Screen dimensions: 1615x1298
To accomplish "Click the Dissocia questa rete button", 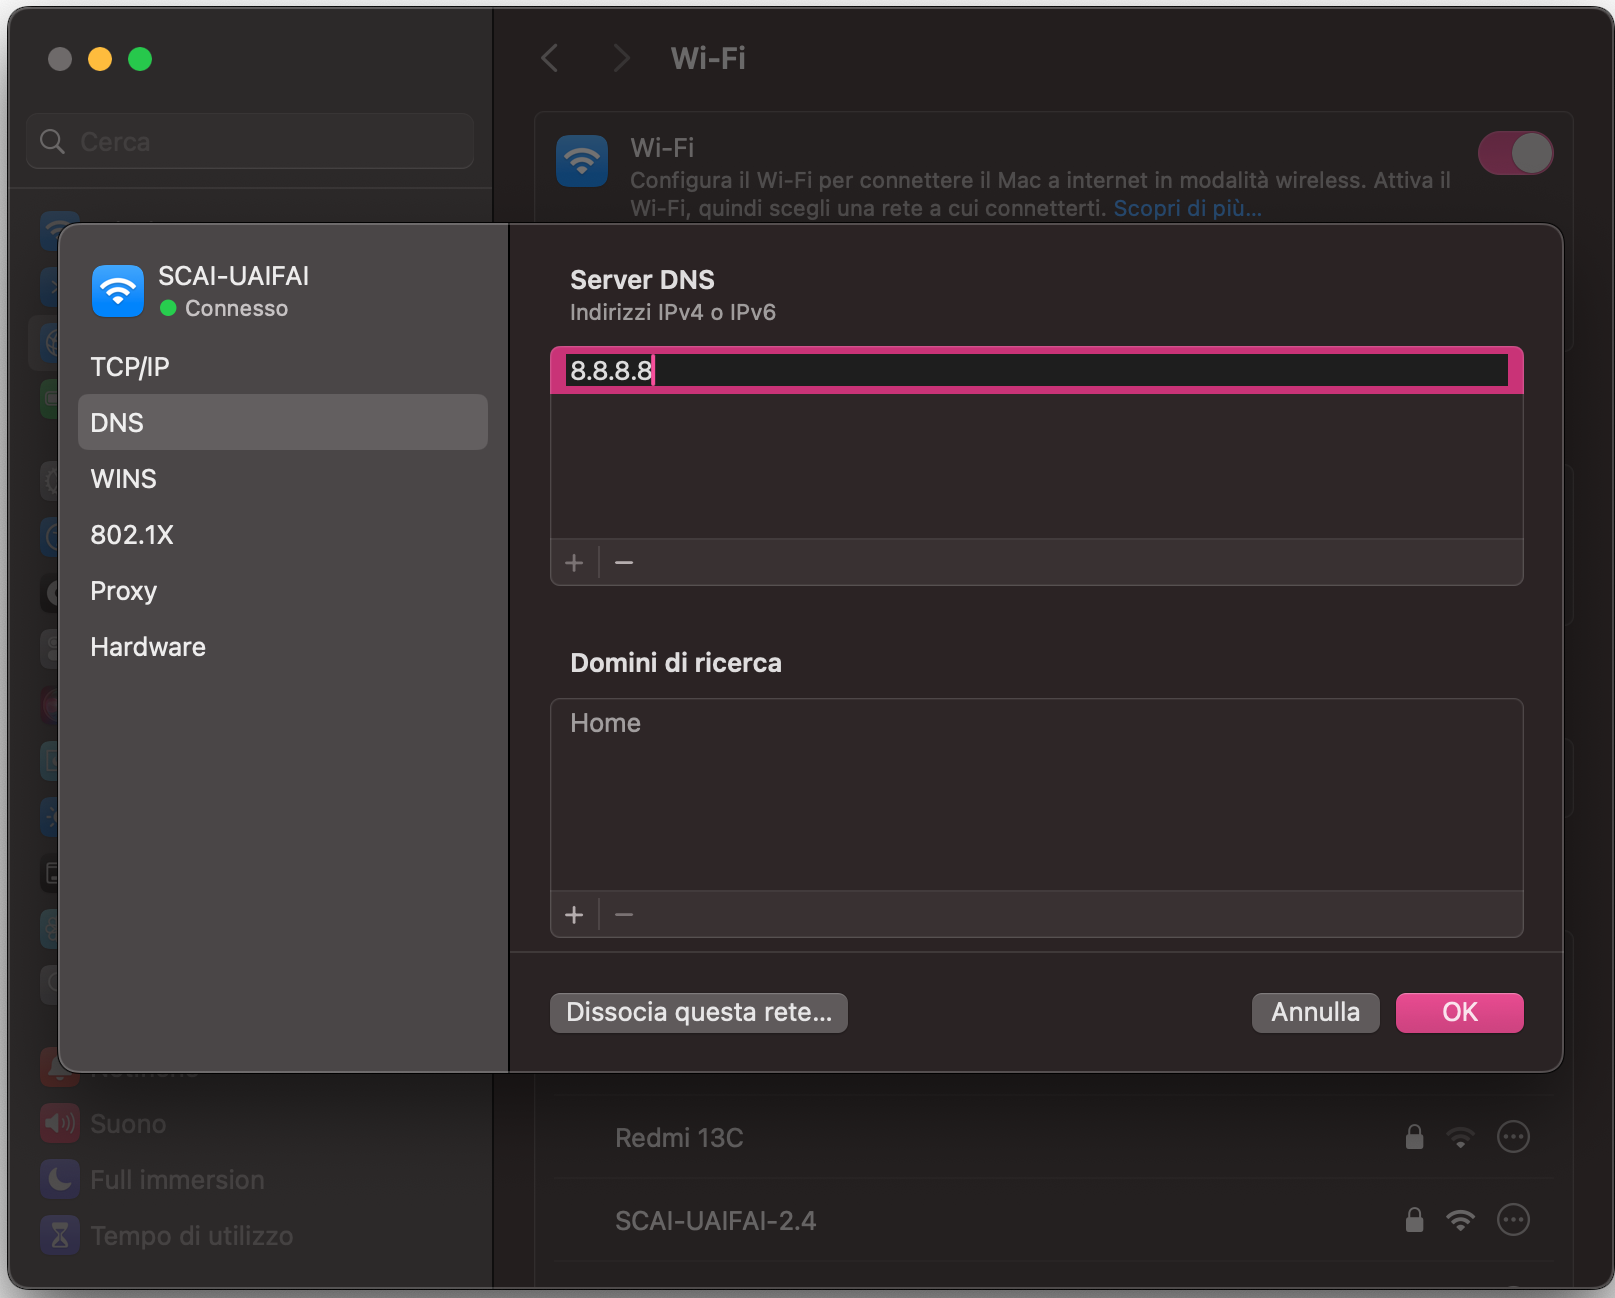I will [698, 1012].
